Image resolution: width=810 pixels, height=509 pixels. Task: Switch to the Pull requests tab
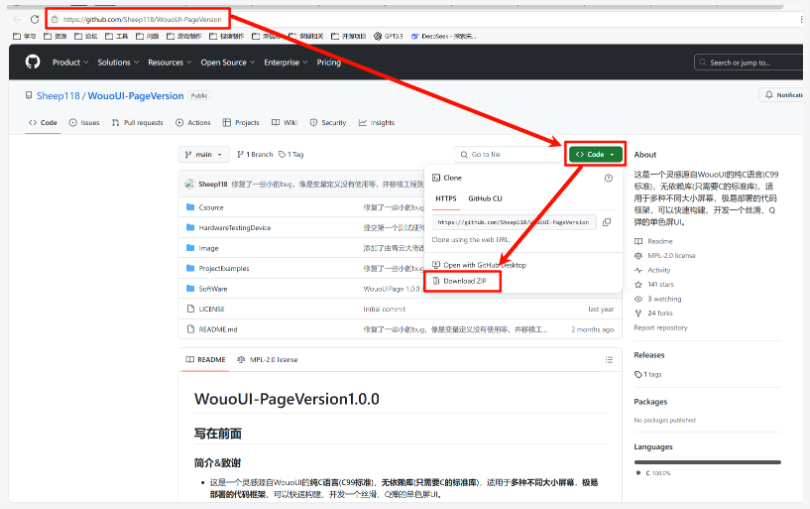tap(137, 122)
